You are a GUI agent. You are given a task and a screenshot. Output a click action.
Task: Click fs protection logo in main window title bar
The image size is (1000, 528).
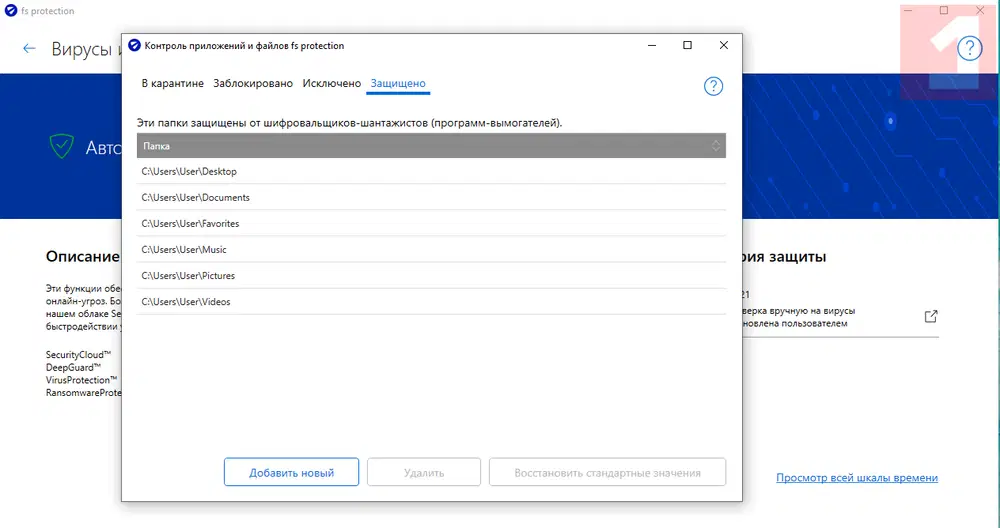[x=10, y=10]
